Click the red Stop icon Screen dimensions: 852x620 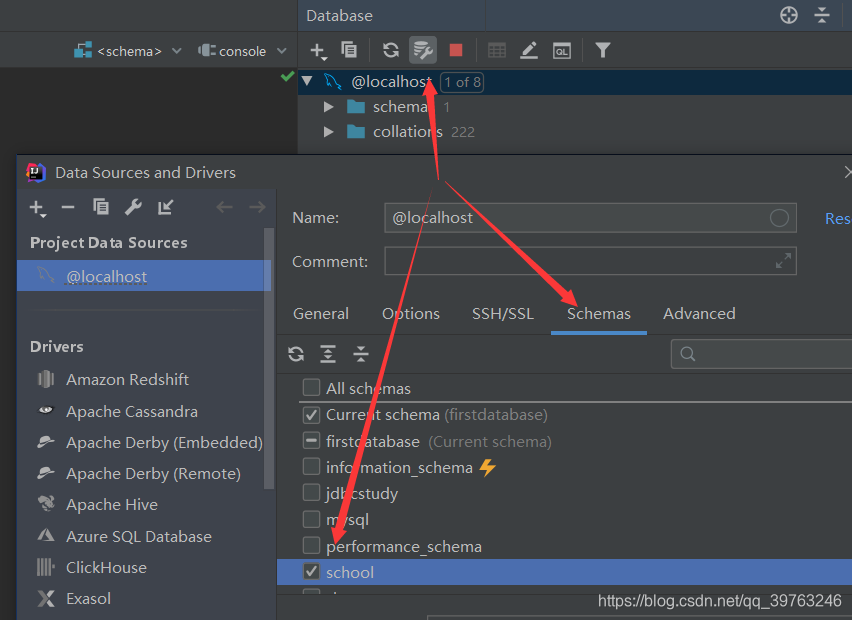[456, 51]
